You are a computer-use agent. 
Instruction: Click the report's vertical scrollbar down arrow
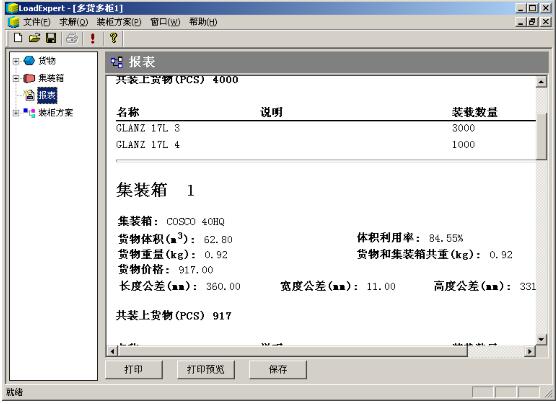(x=541, y=339)
